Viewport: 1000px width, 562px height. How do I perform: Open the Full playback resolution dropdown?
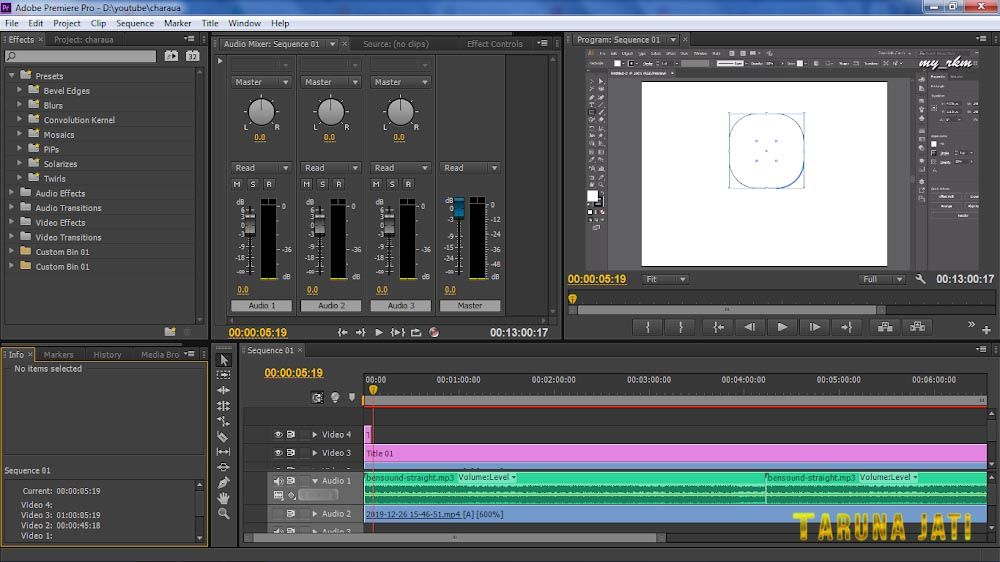click(882, 279)
